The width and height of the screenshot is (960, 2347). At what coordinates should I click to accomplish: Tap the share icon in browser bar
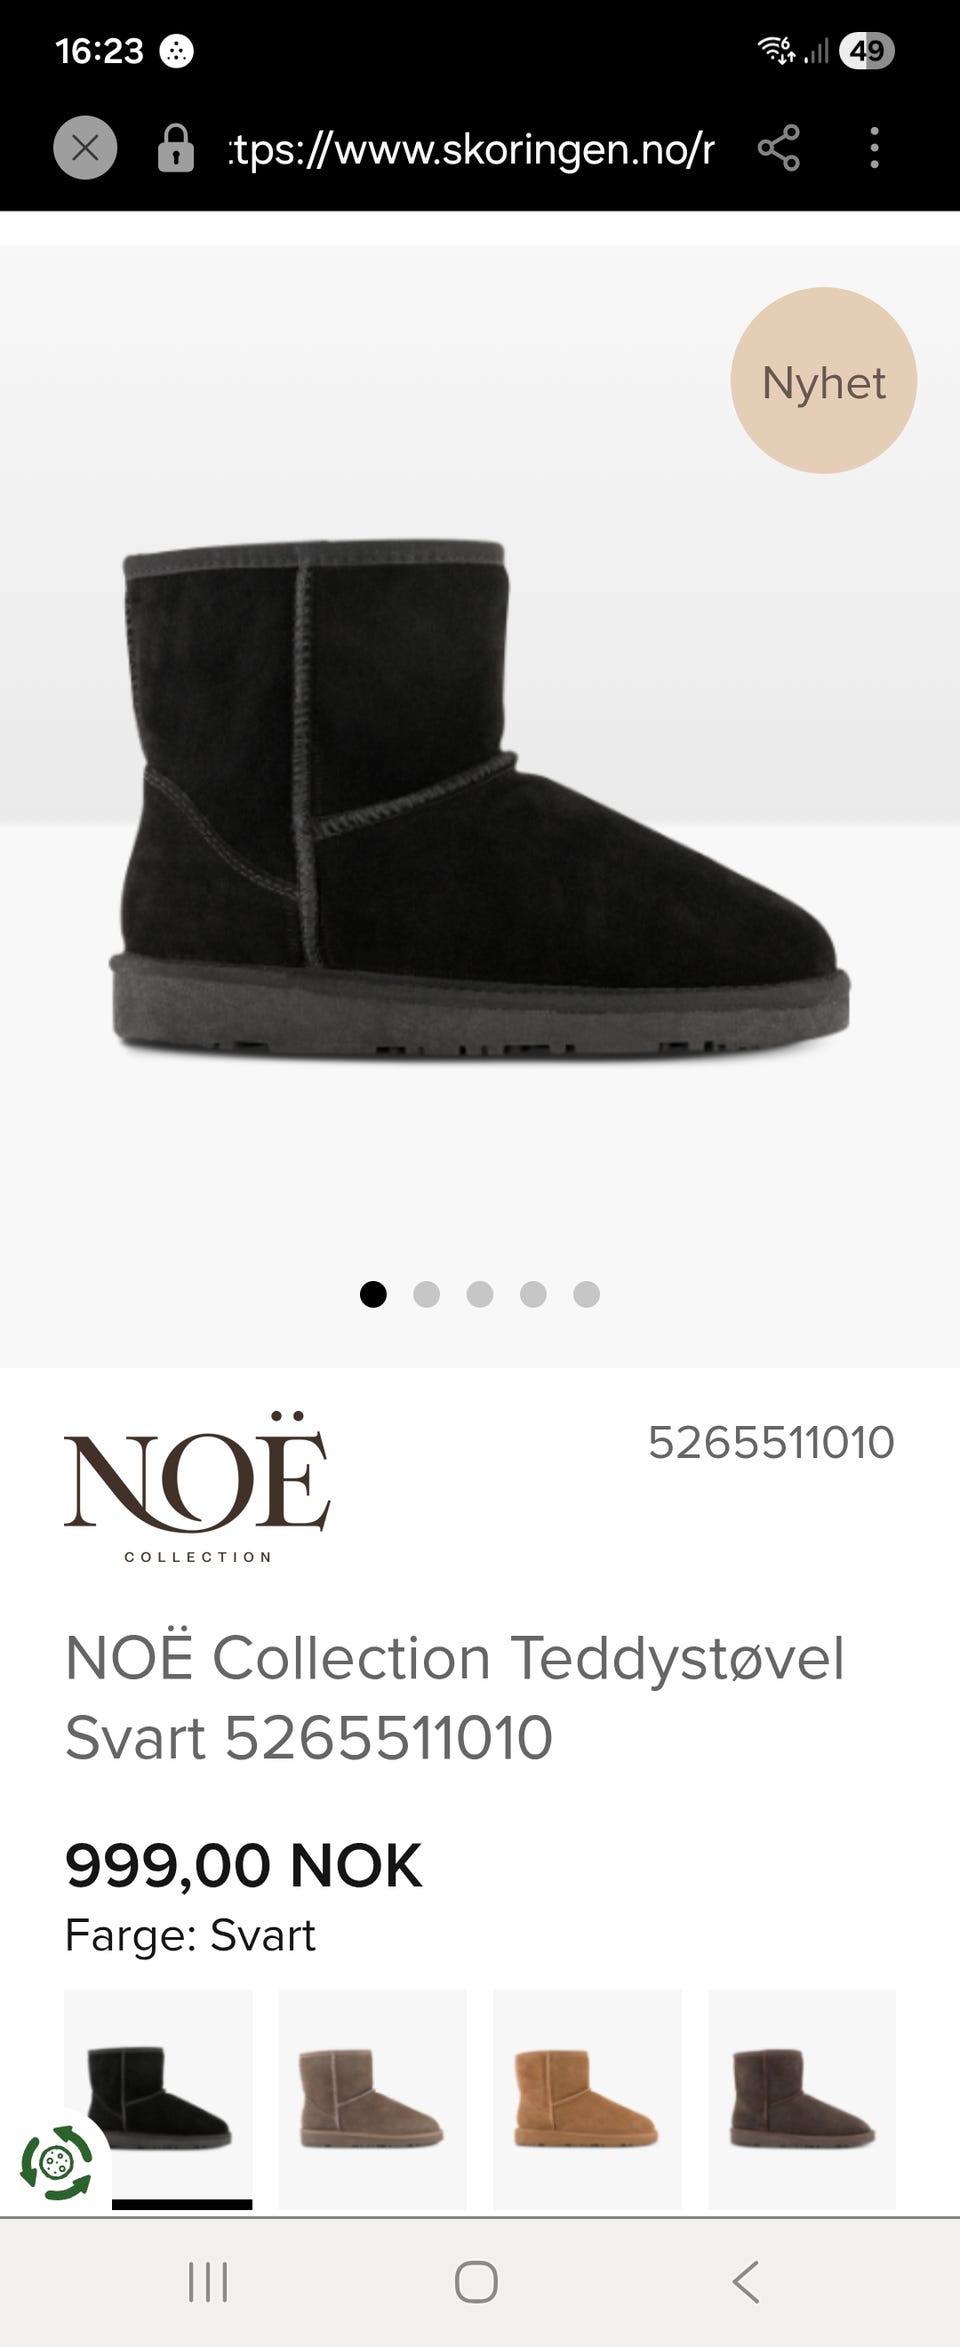click(779, 148)
